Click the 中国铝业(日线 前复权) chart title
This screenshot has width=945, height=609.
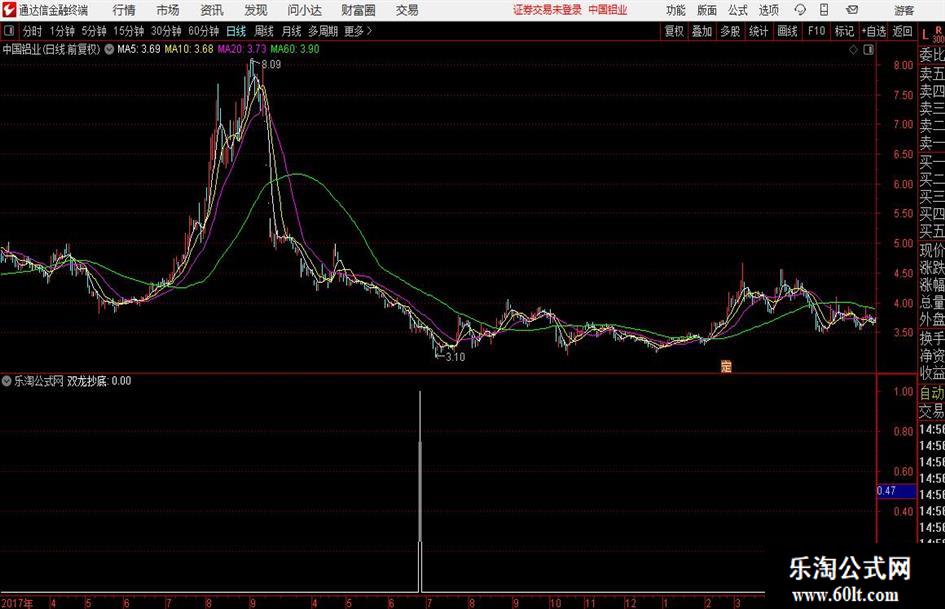(x=51, y=49)
